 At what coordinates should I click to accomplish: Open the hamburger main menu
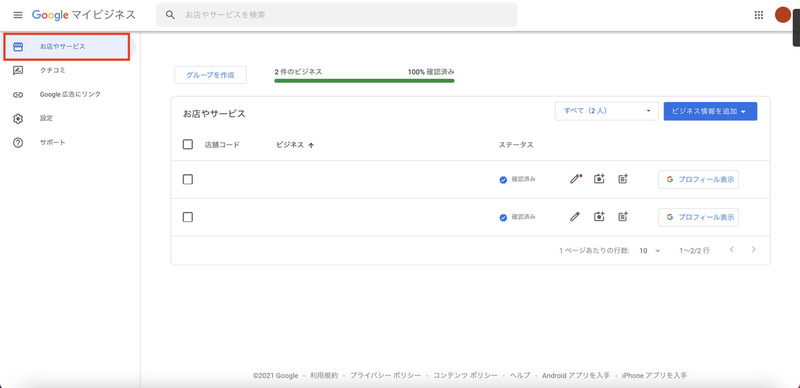18,15
